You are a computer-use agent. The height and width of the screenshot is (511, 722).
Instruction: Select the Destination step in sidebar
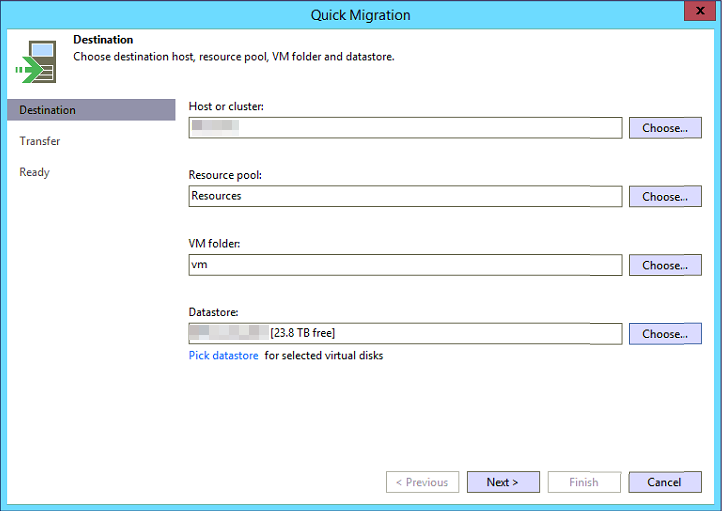(x=90, y=110)
